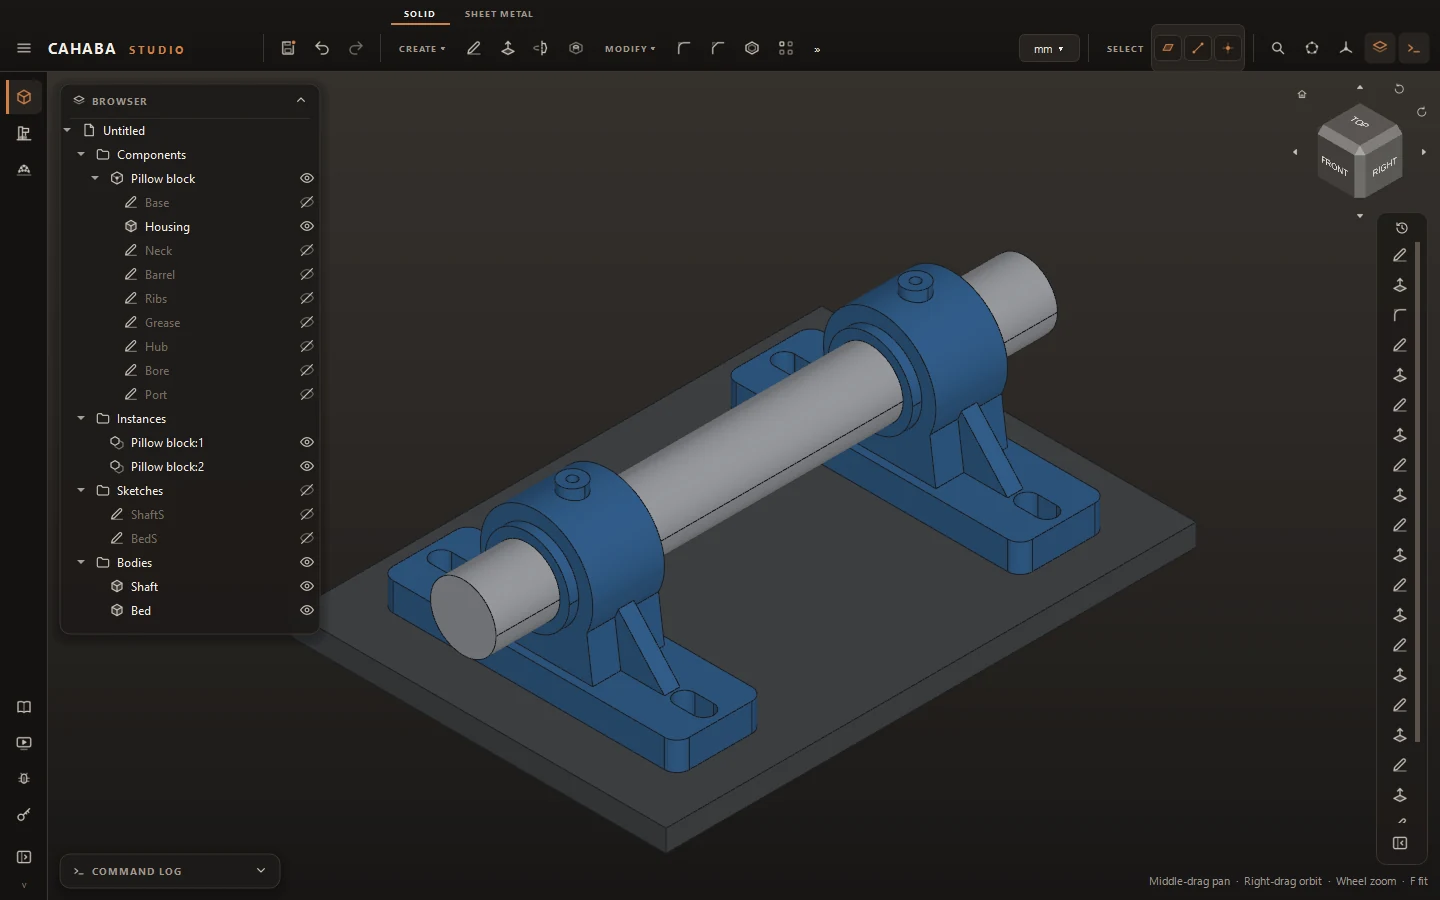The width and height of the screenshot is (1440, 900).
Task: Click the Top face of the view cube
Action: click(1360, 123)
